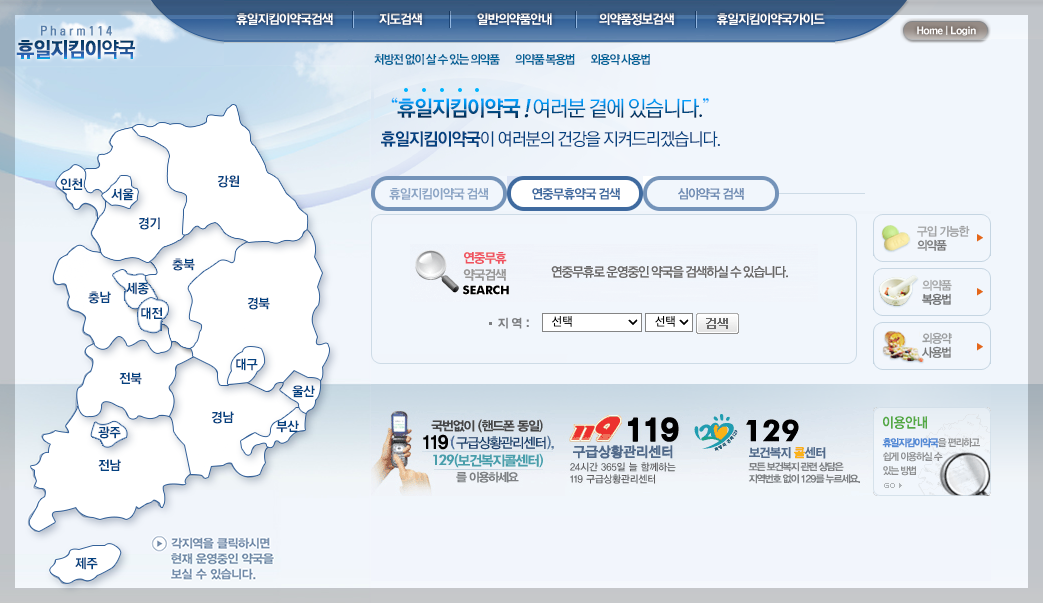The height and width of the screenshot is (603, 1043).
Task: Select 강원 region on the map
Action: click(x=228, y=181)
